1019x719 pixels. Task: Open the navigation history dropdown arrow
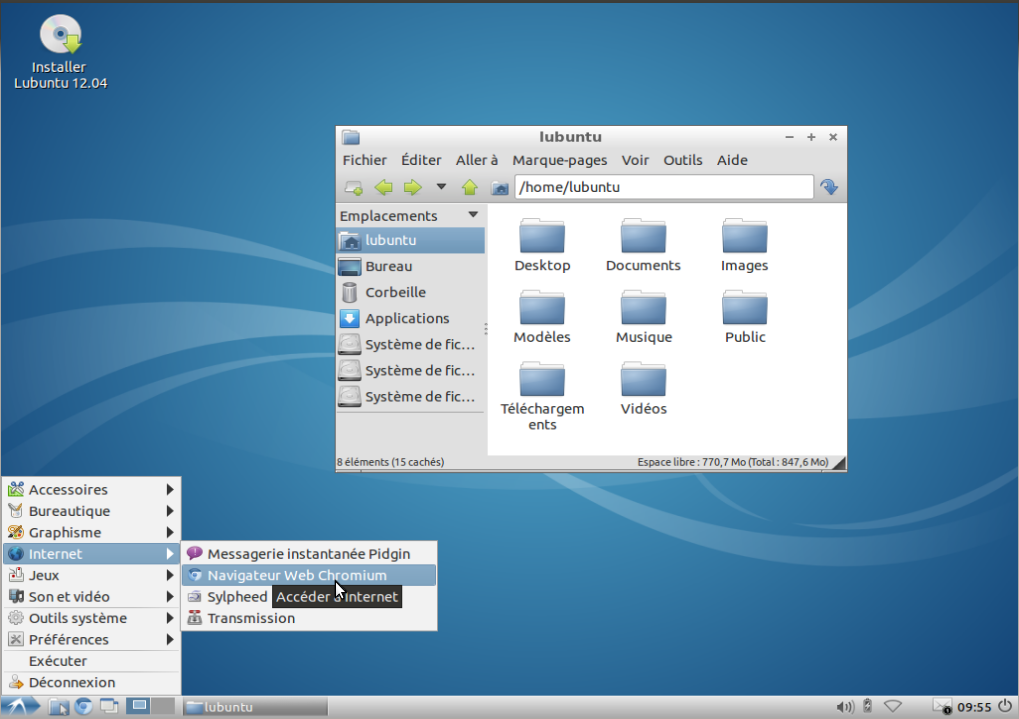pos(441,187)
